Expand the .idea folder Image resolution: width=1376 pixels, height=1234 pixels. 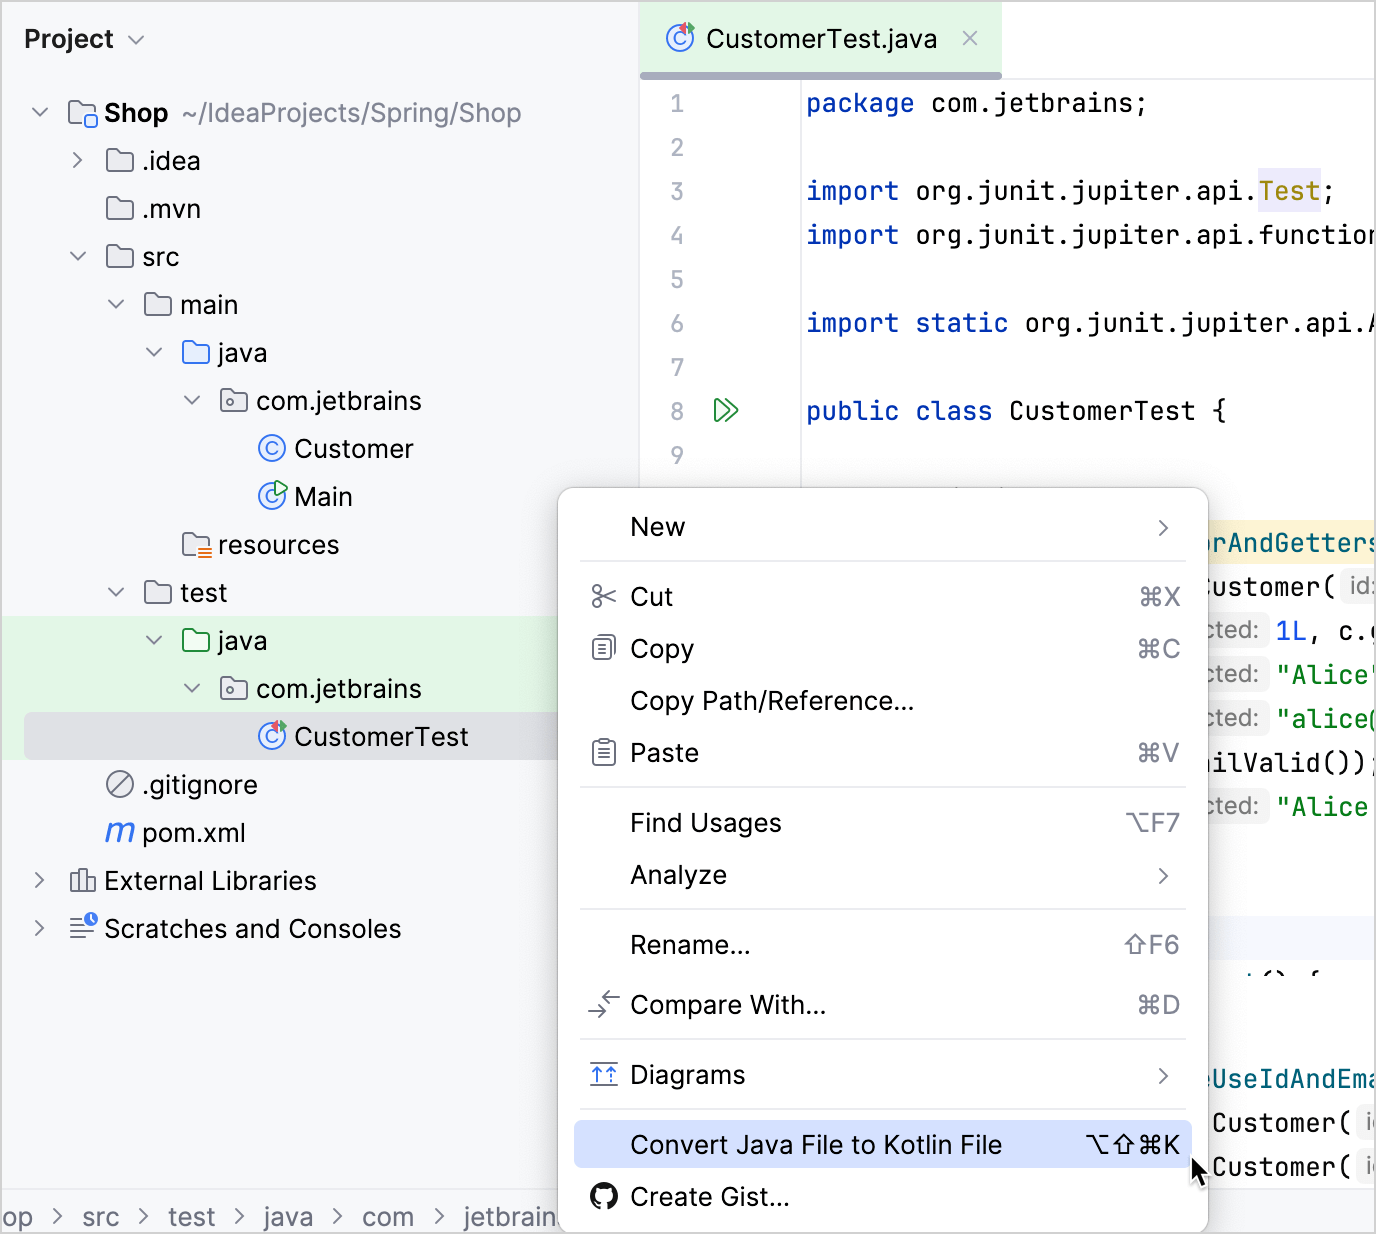[78, 160]
